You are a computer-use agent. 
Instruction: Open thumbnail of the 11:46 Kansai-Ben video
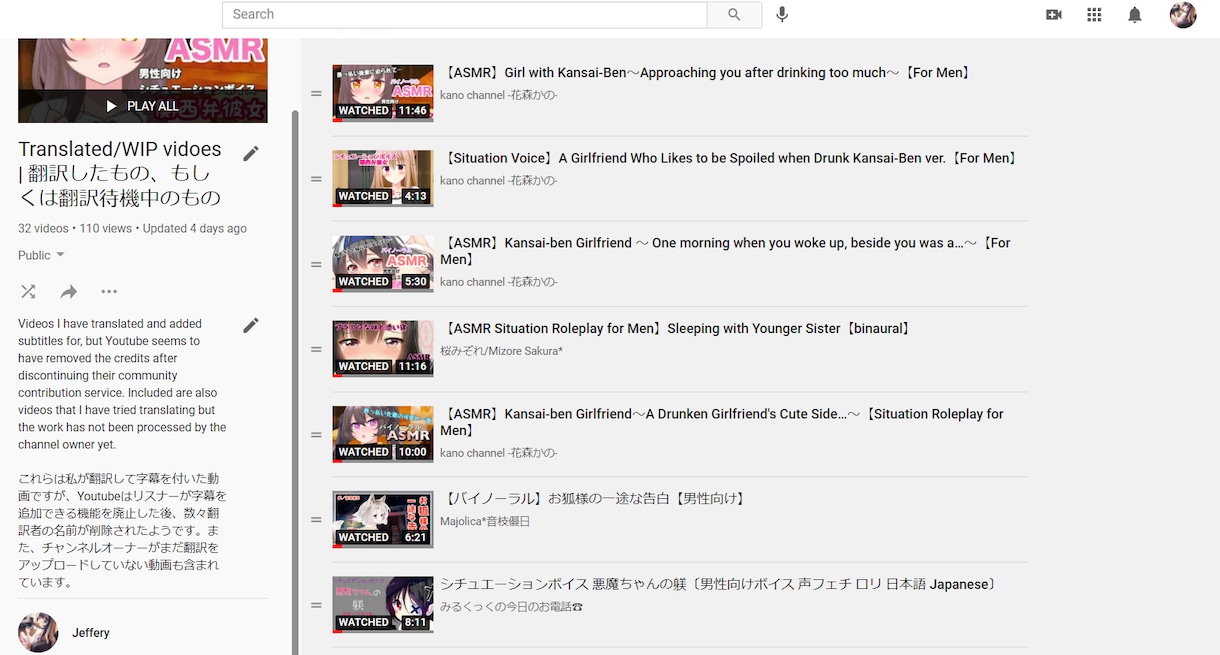383,93
